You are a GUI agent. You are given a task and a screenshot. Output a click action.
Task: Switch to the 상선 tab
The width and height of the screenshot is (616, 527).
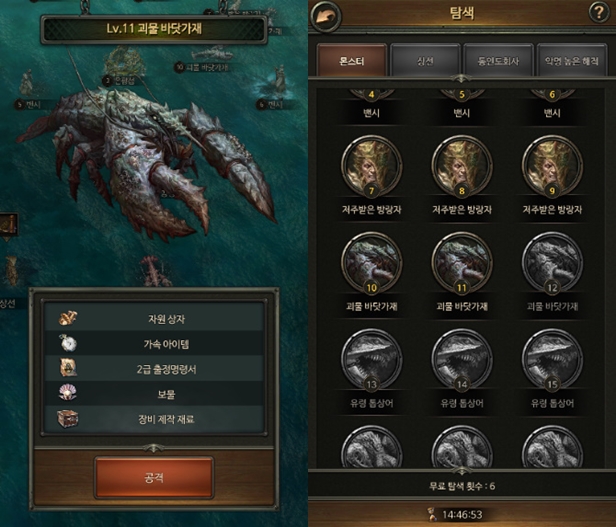pyautogui.click(x=425, y=60)
